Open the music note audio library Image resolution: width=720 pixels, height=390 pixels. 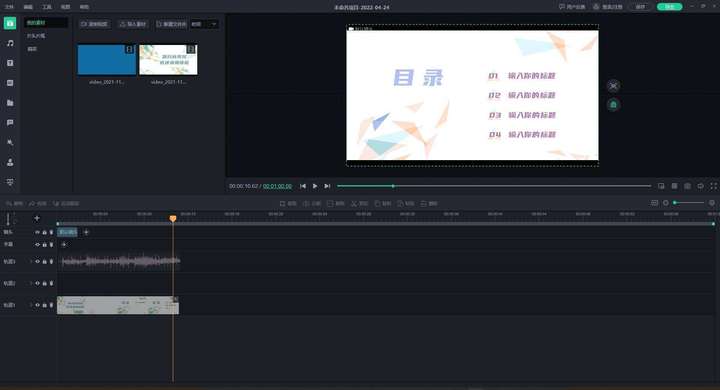[10, 43]
